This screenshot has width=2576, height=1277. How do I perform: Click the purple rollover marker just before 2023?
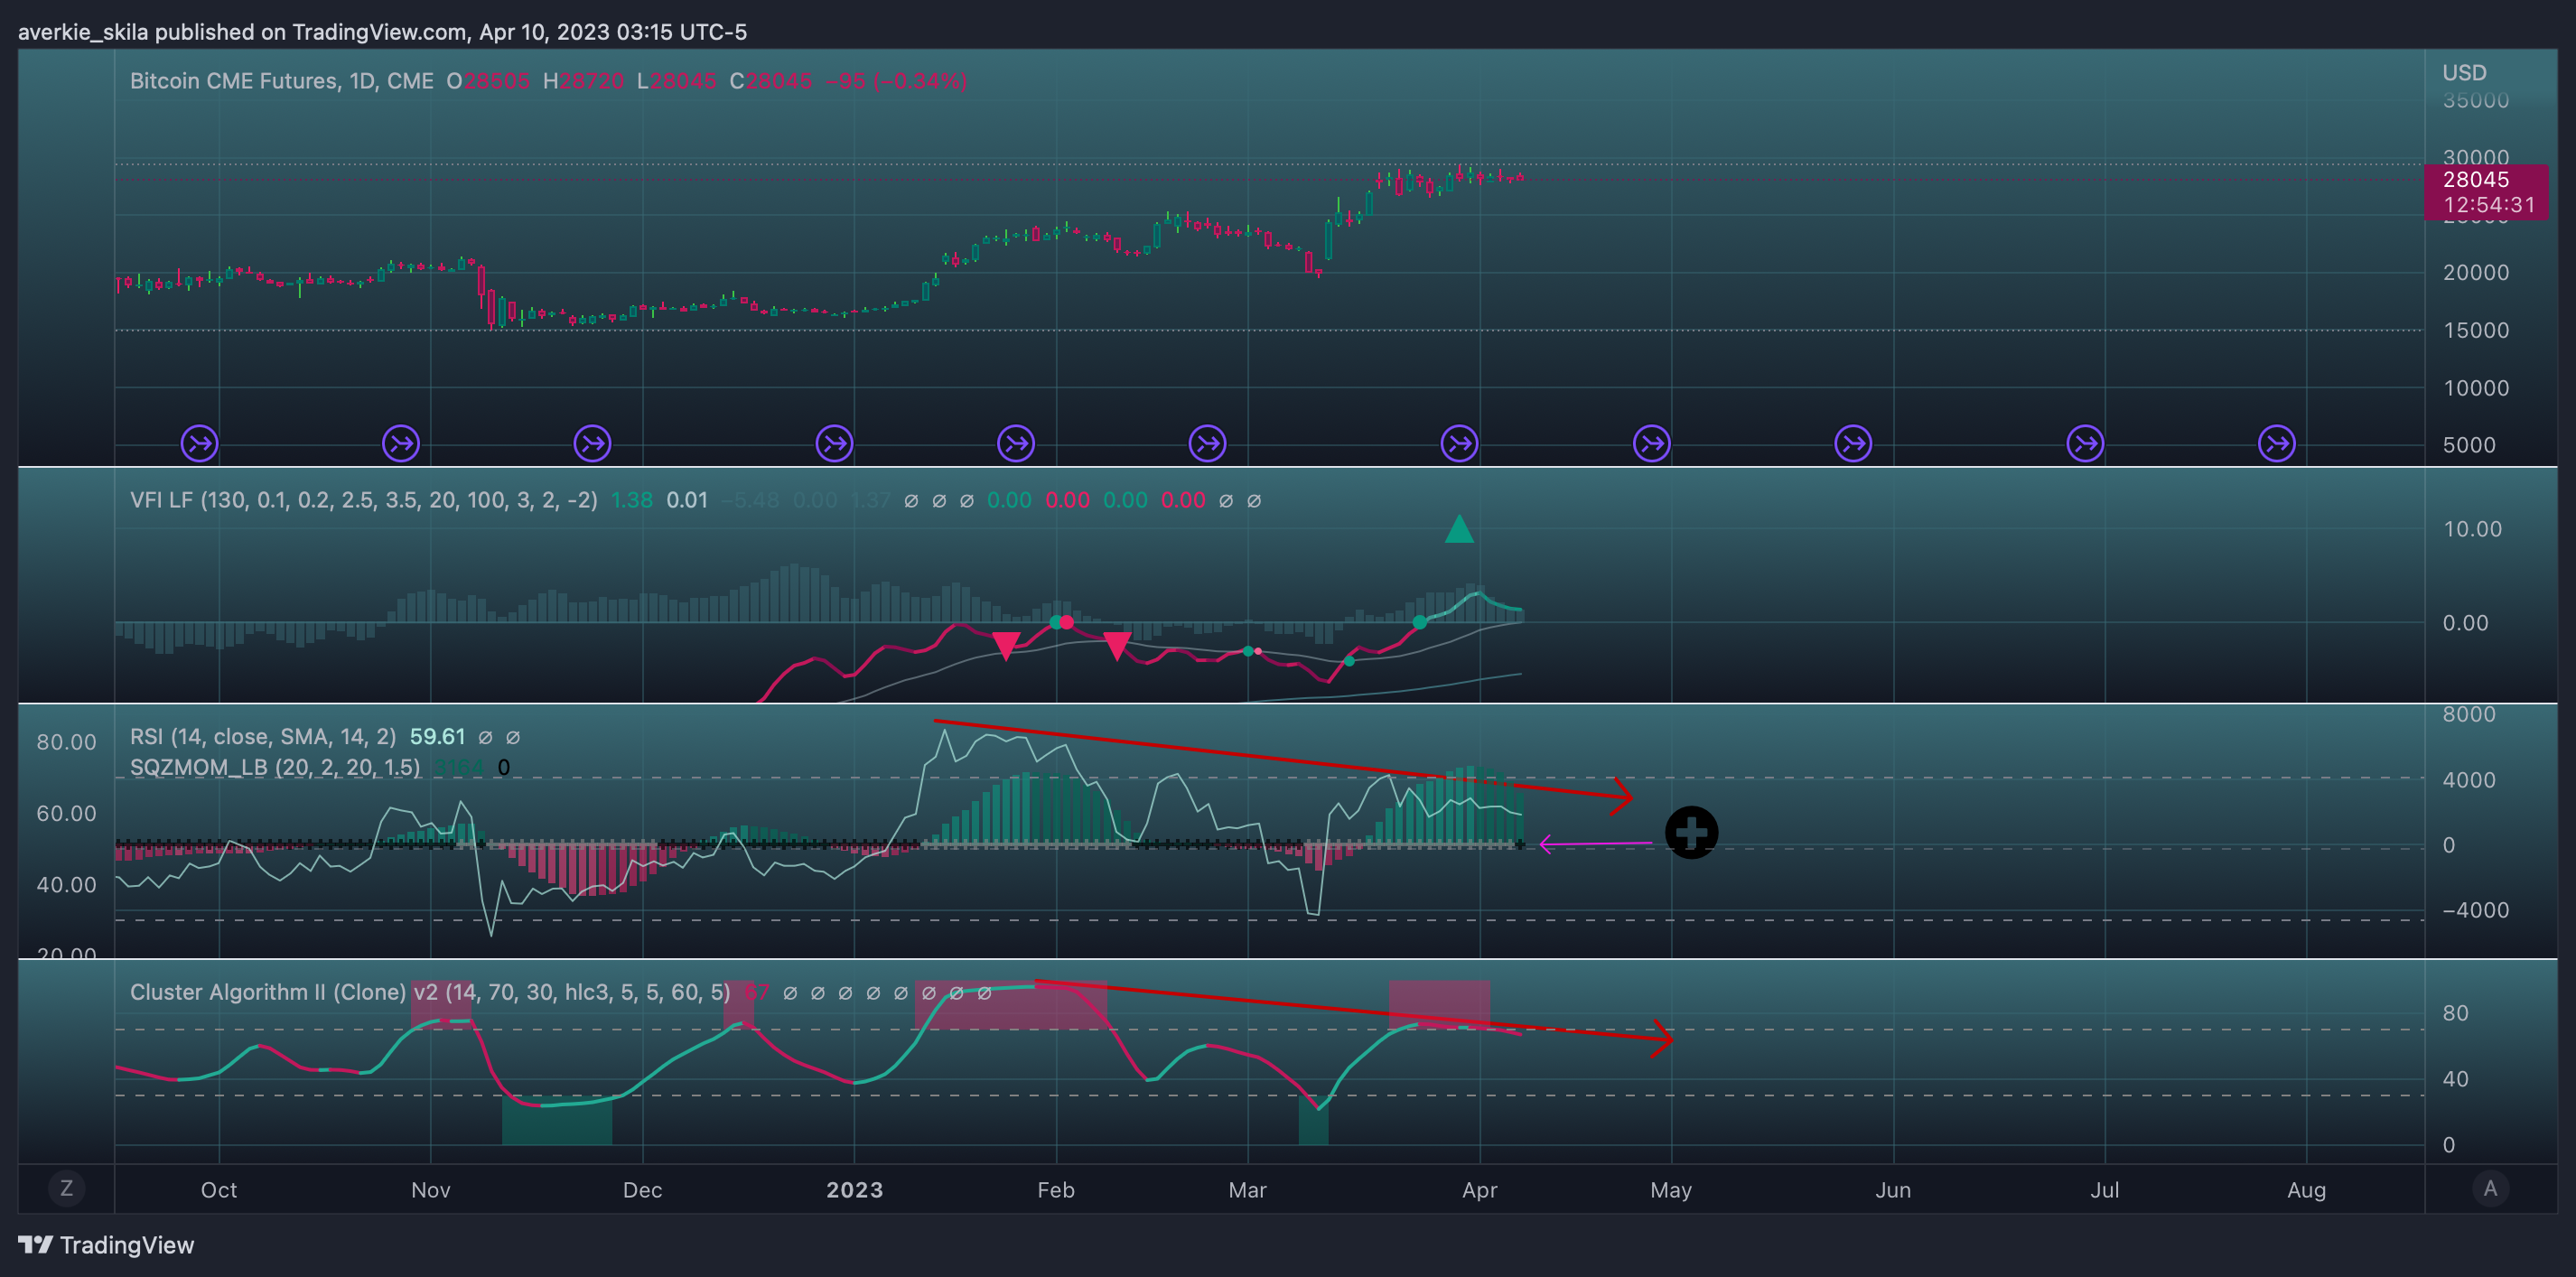click(835, 443)
